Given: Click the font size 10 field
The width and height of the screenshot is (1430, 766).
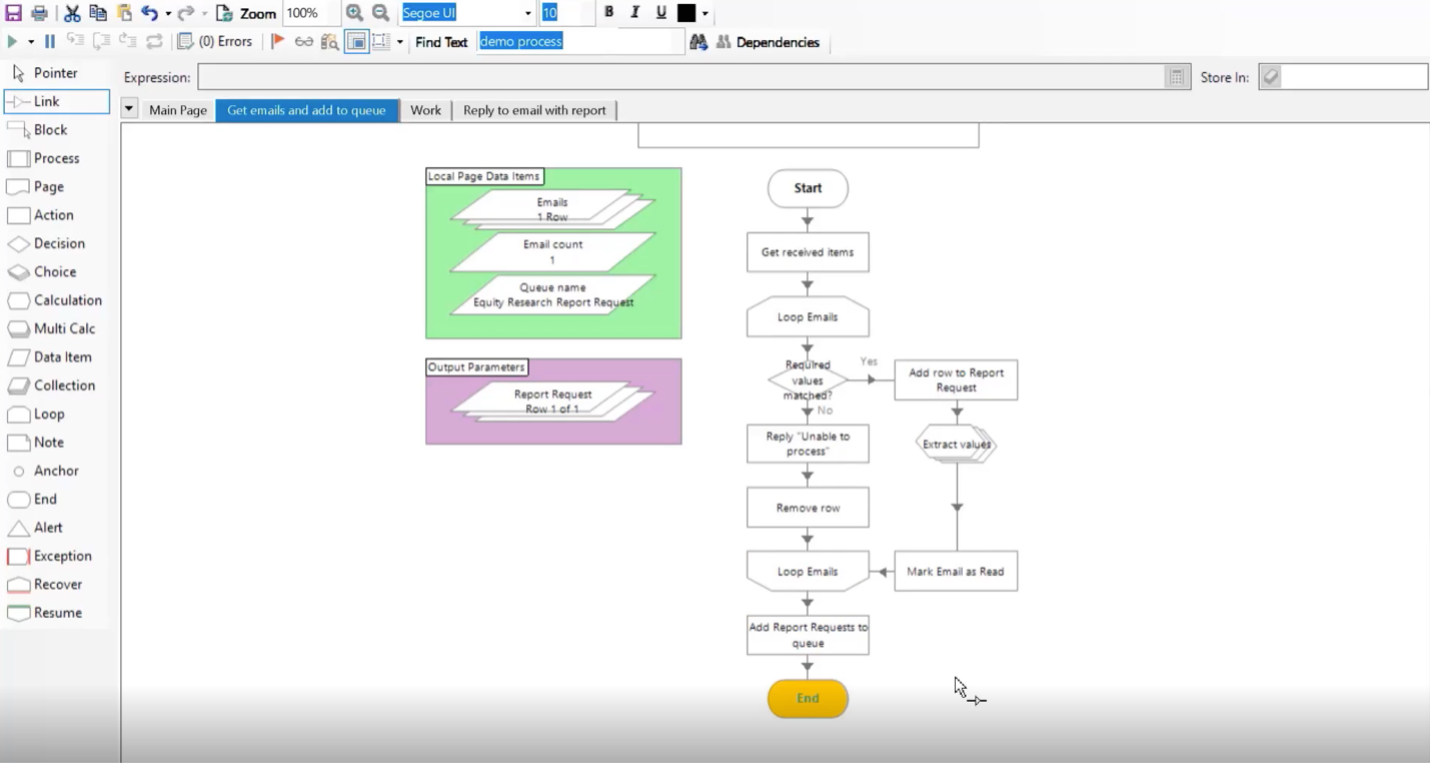Looking at the screenshot, I should coord(566,13).
